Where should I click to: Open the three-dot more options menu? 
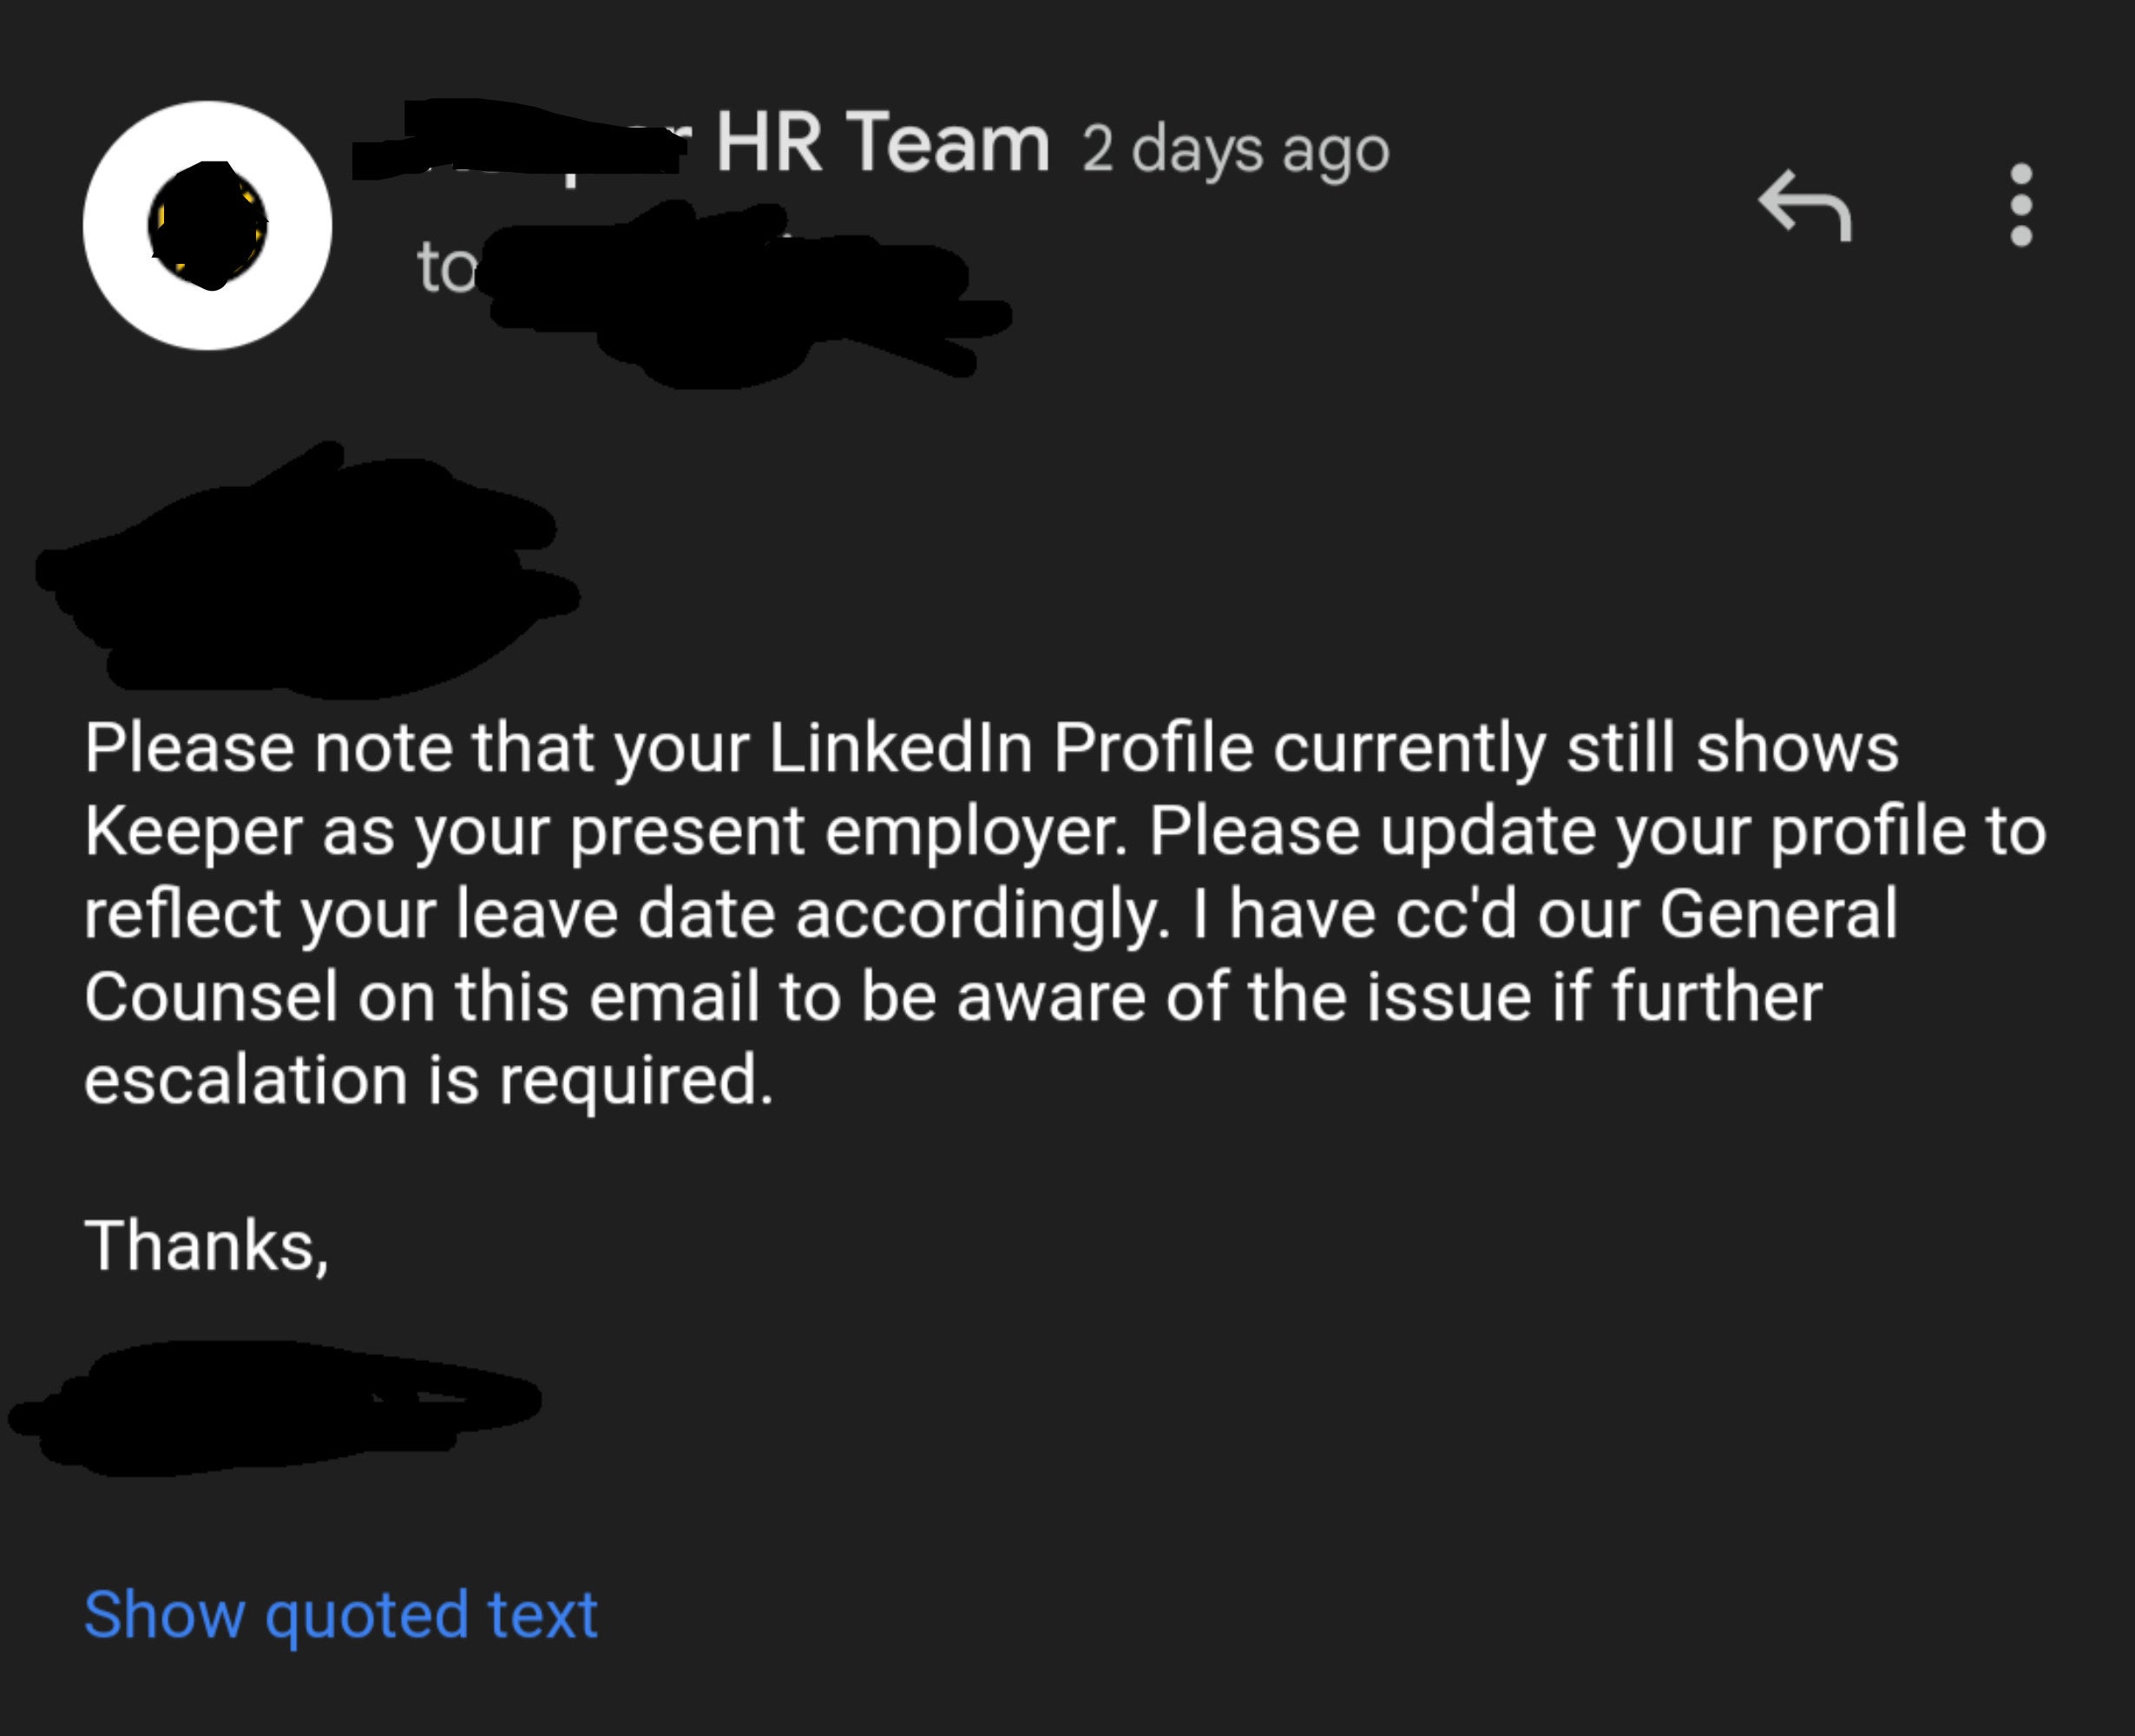click(2021, 205)
